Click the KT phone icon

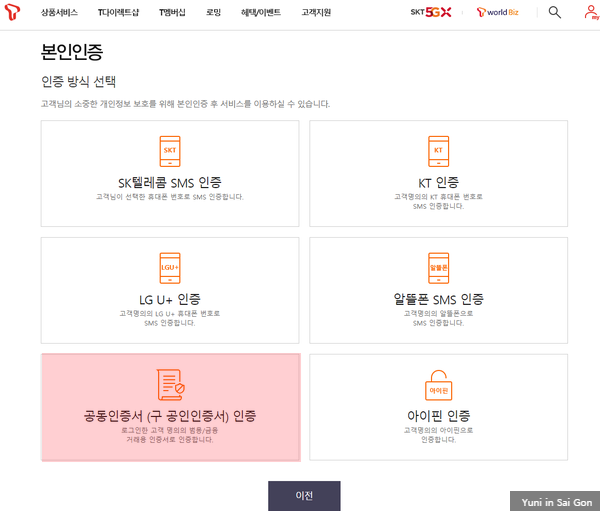(x=439, y=151)
